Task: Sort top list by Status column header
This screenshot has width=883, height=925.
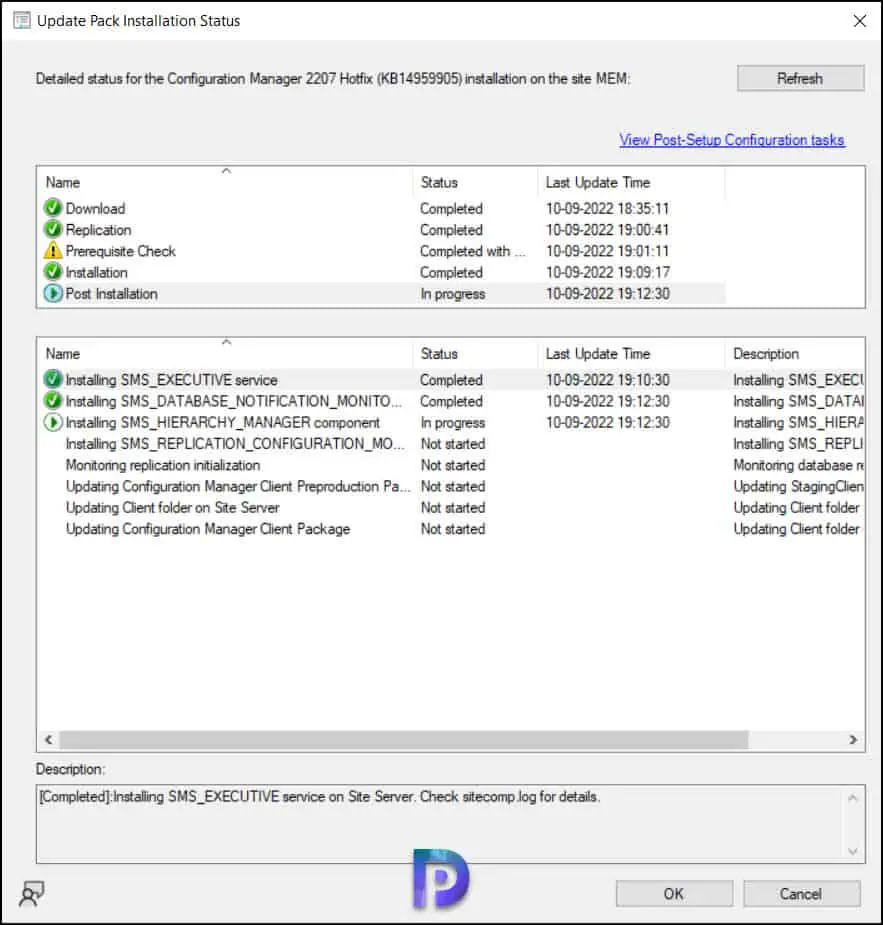Action: pyautogui.click(x=475, y=182)
